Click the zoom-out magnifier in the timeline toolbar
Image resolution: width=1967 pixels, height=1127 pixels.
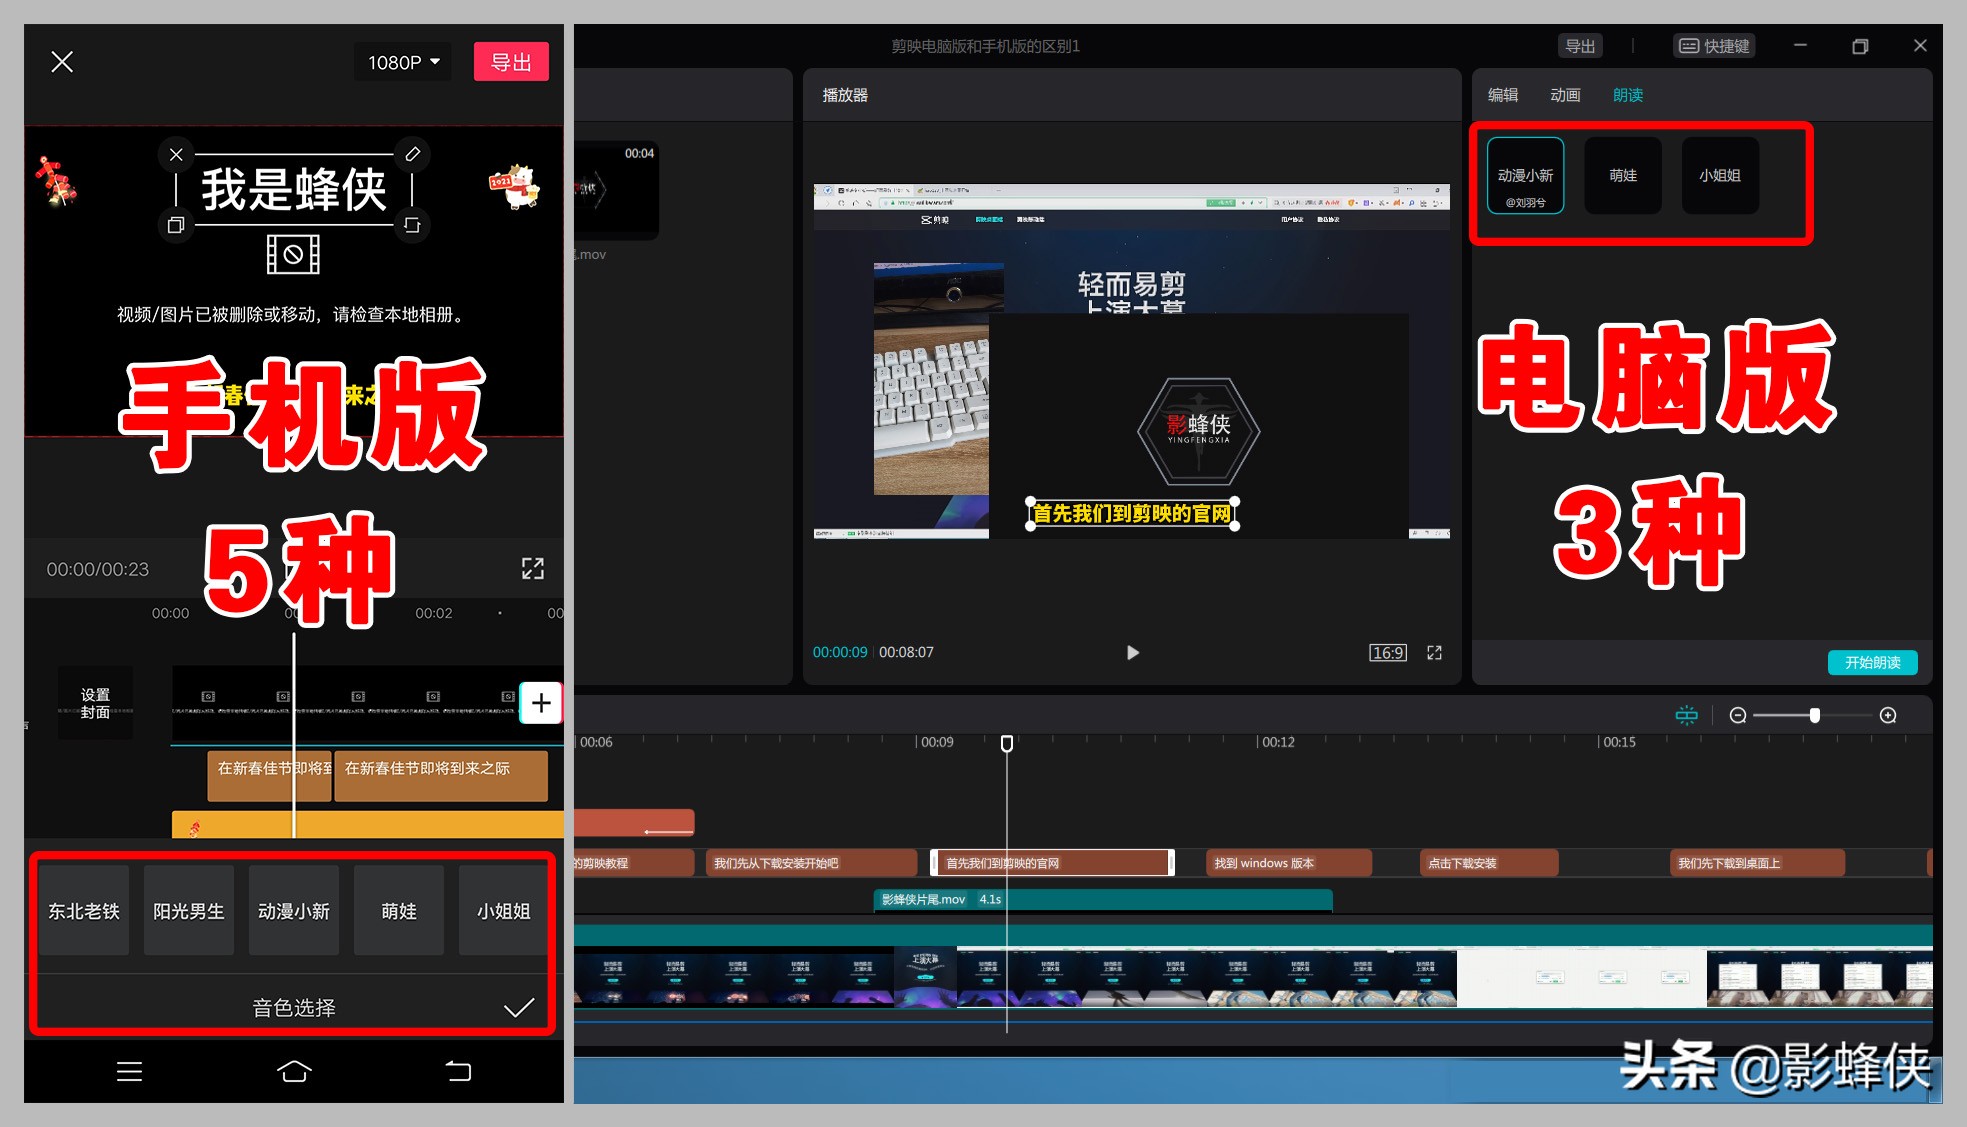(x=1739, y=715)
